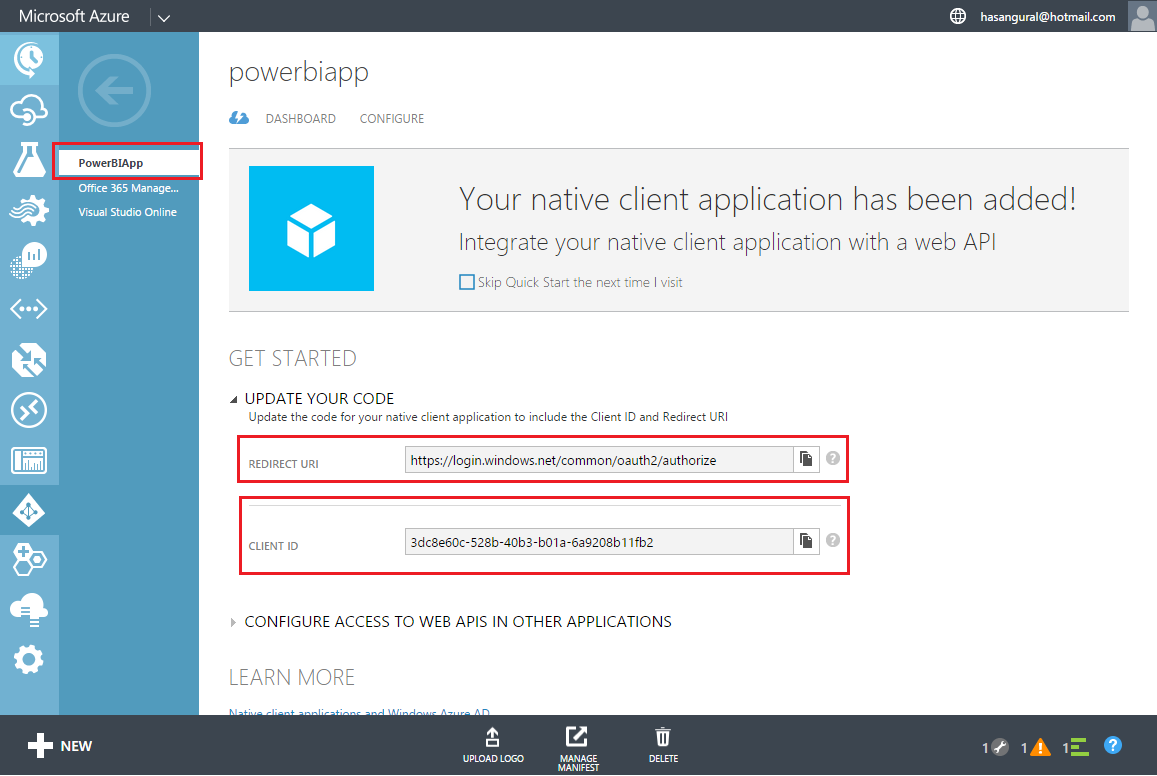Screen dimensions: 1157x776
Task: Select the flask icon in sidebar
Action: 29,159
